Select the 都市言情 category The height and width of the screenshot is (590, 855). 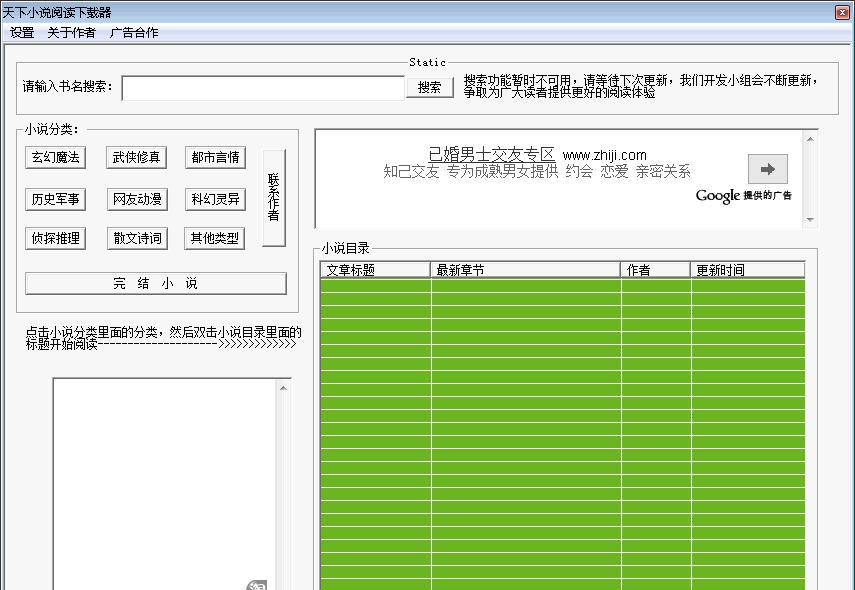tap(215, 158)
